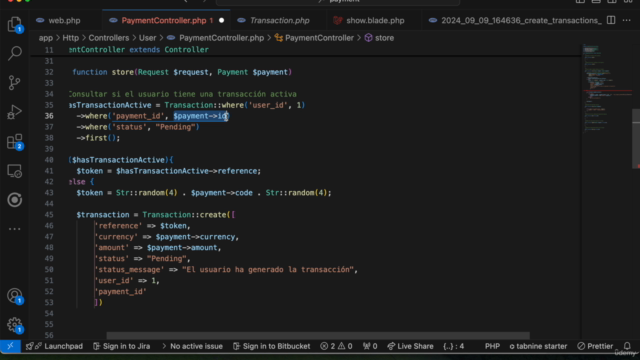Click the selected $payment->id text
Image resolution: width=640 pixels, height=360 pixels.
pos(201,116)
